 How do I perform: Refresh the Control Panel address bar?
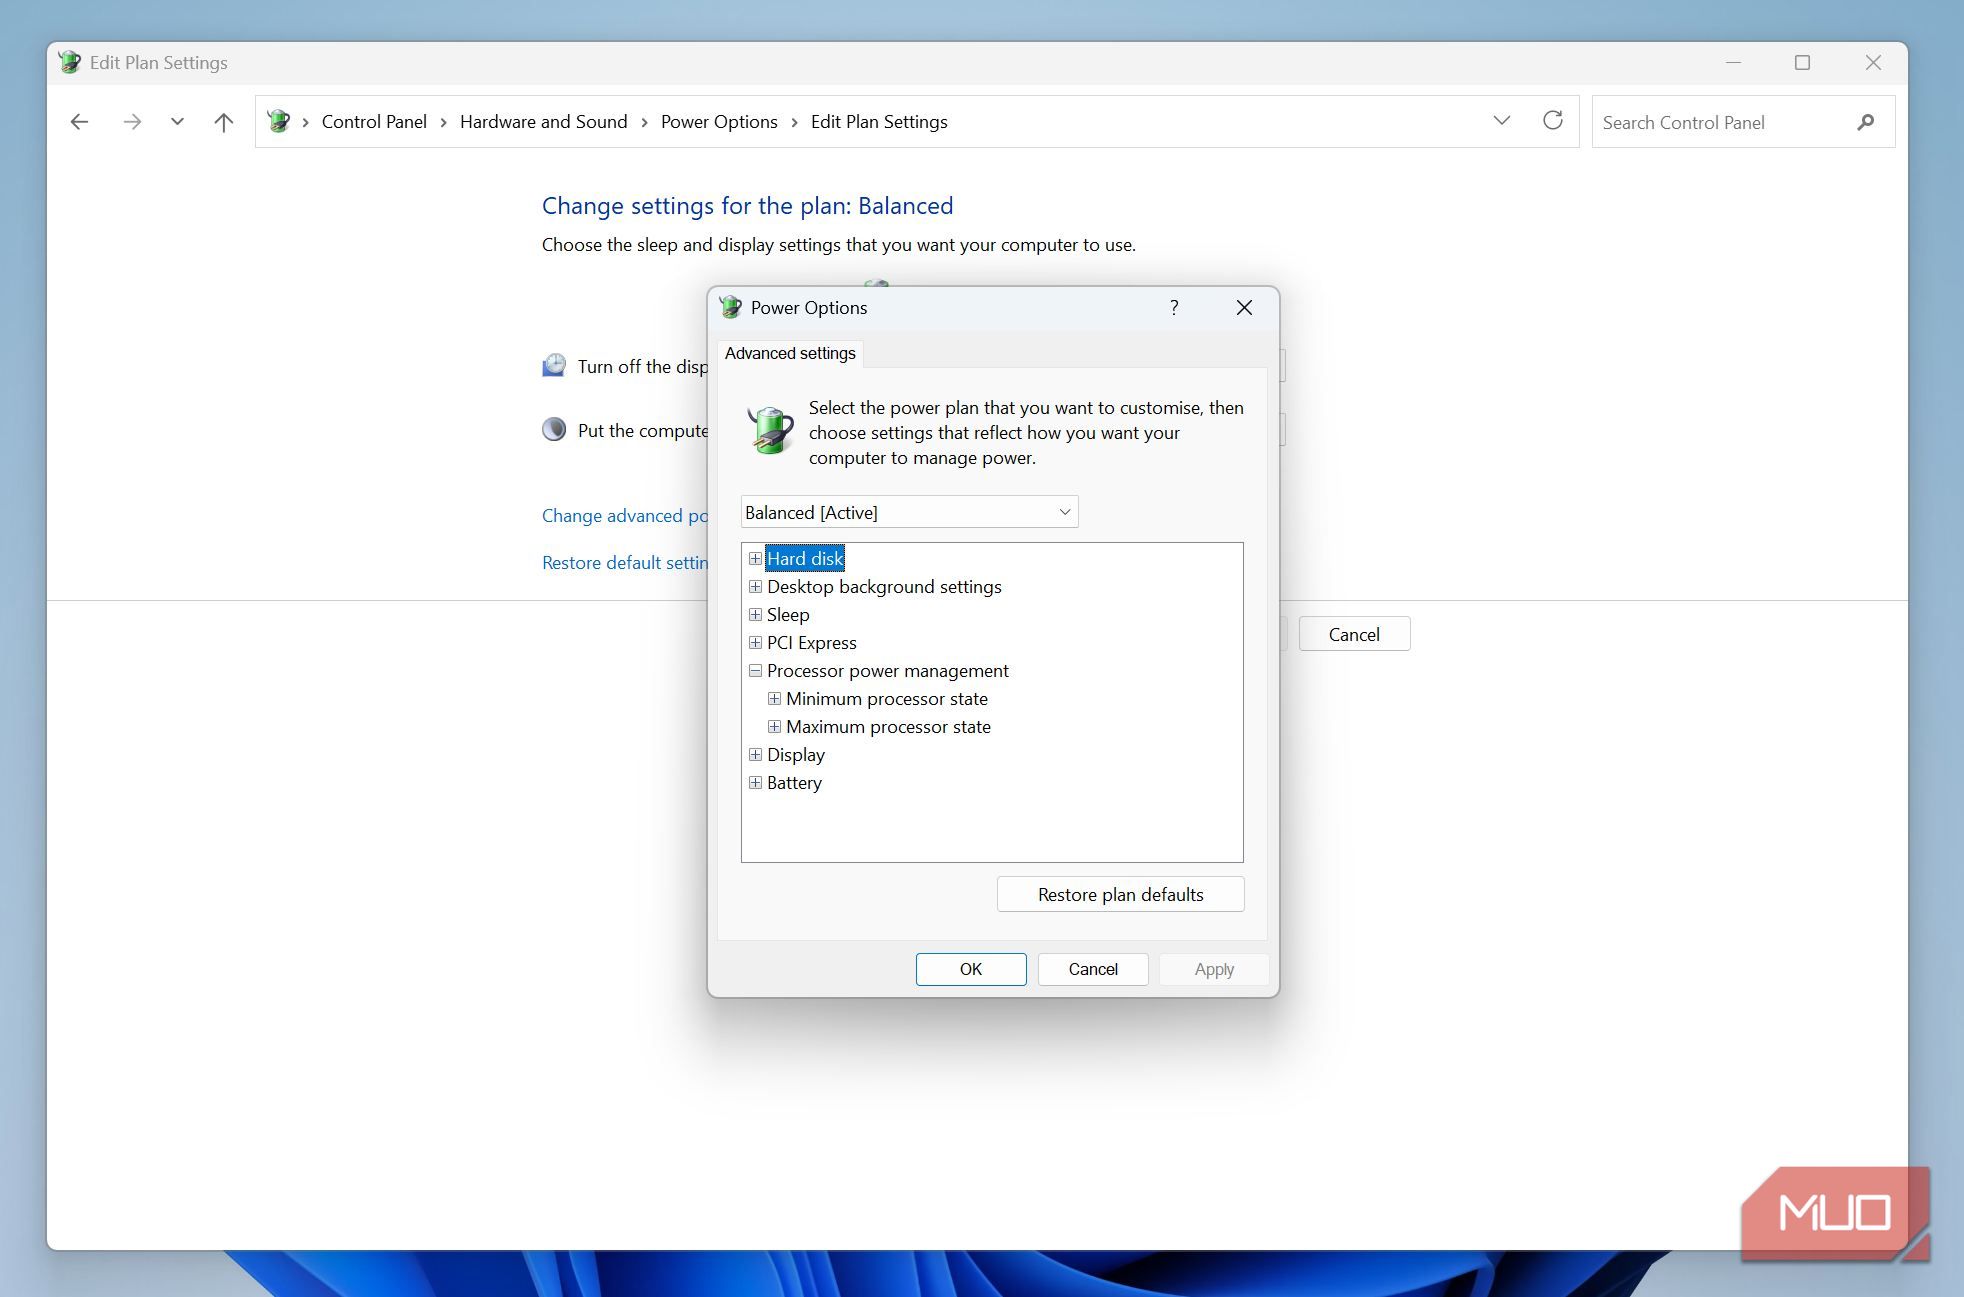(x=1552, y=121)
